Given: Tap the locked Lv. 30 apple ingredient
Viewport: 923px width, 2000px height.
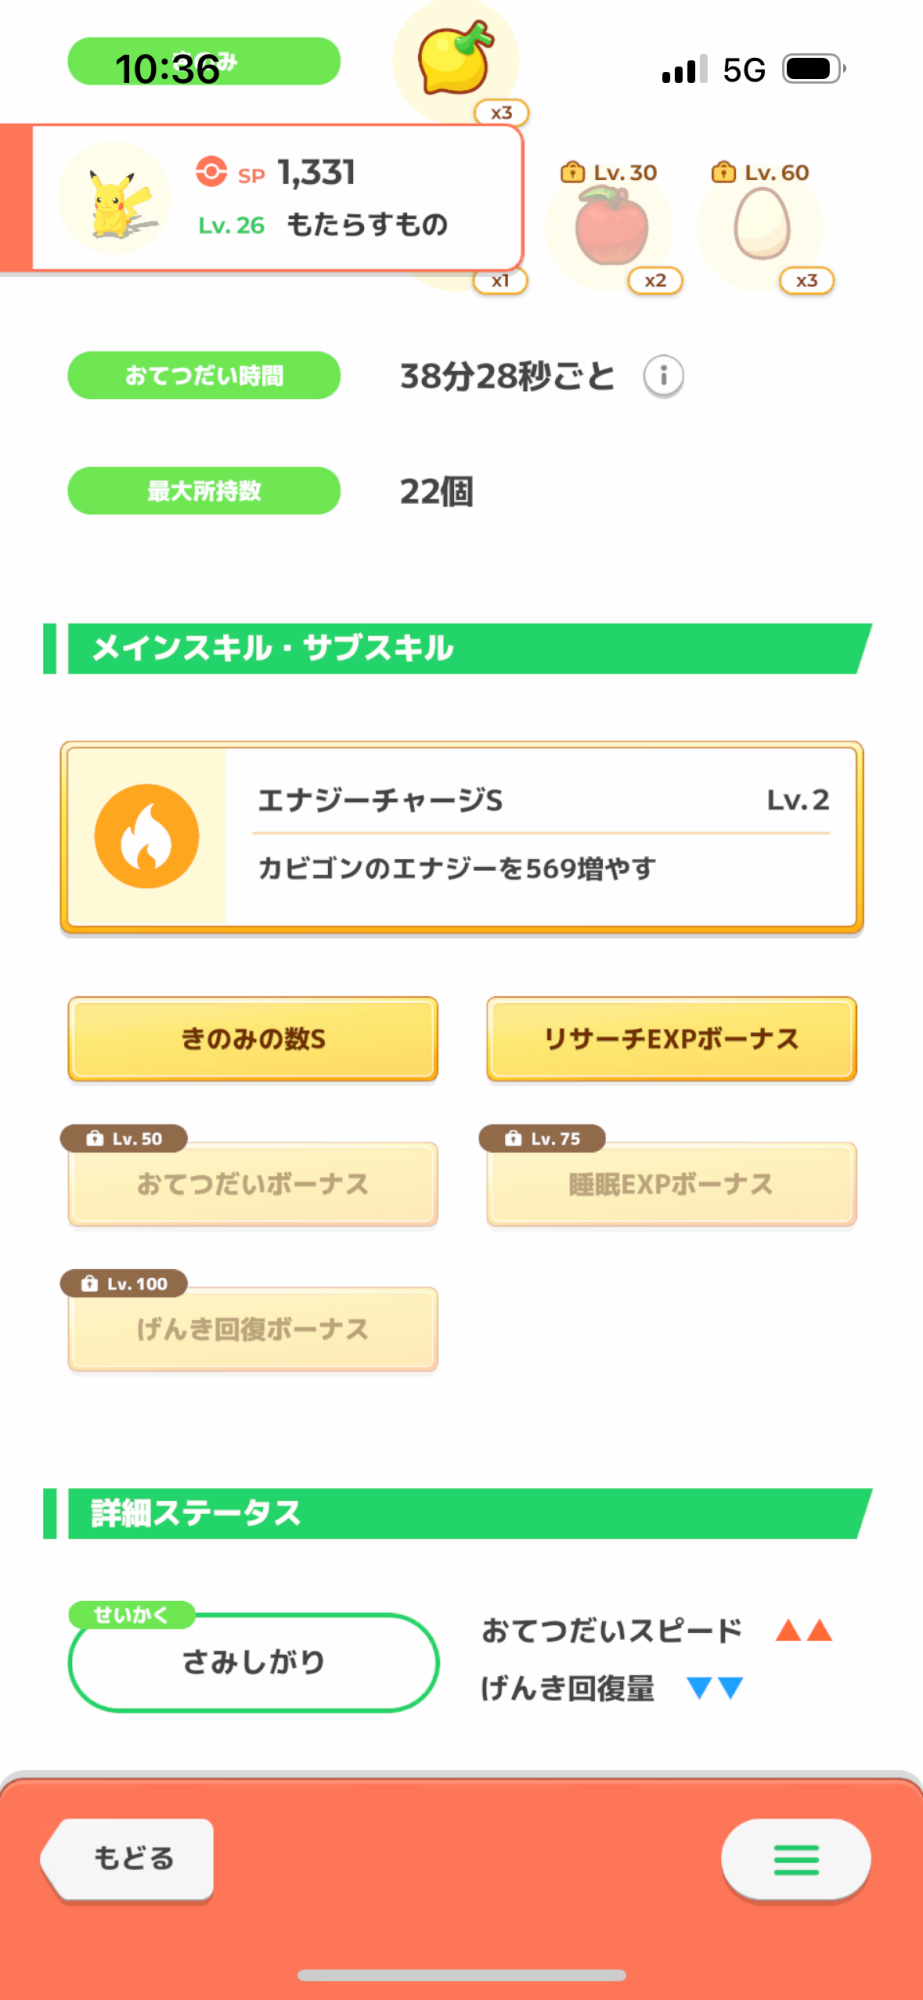Looking at the screenshot, I should 611,228.
